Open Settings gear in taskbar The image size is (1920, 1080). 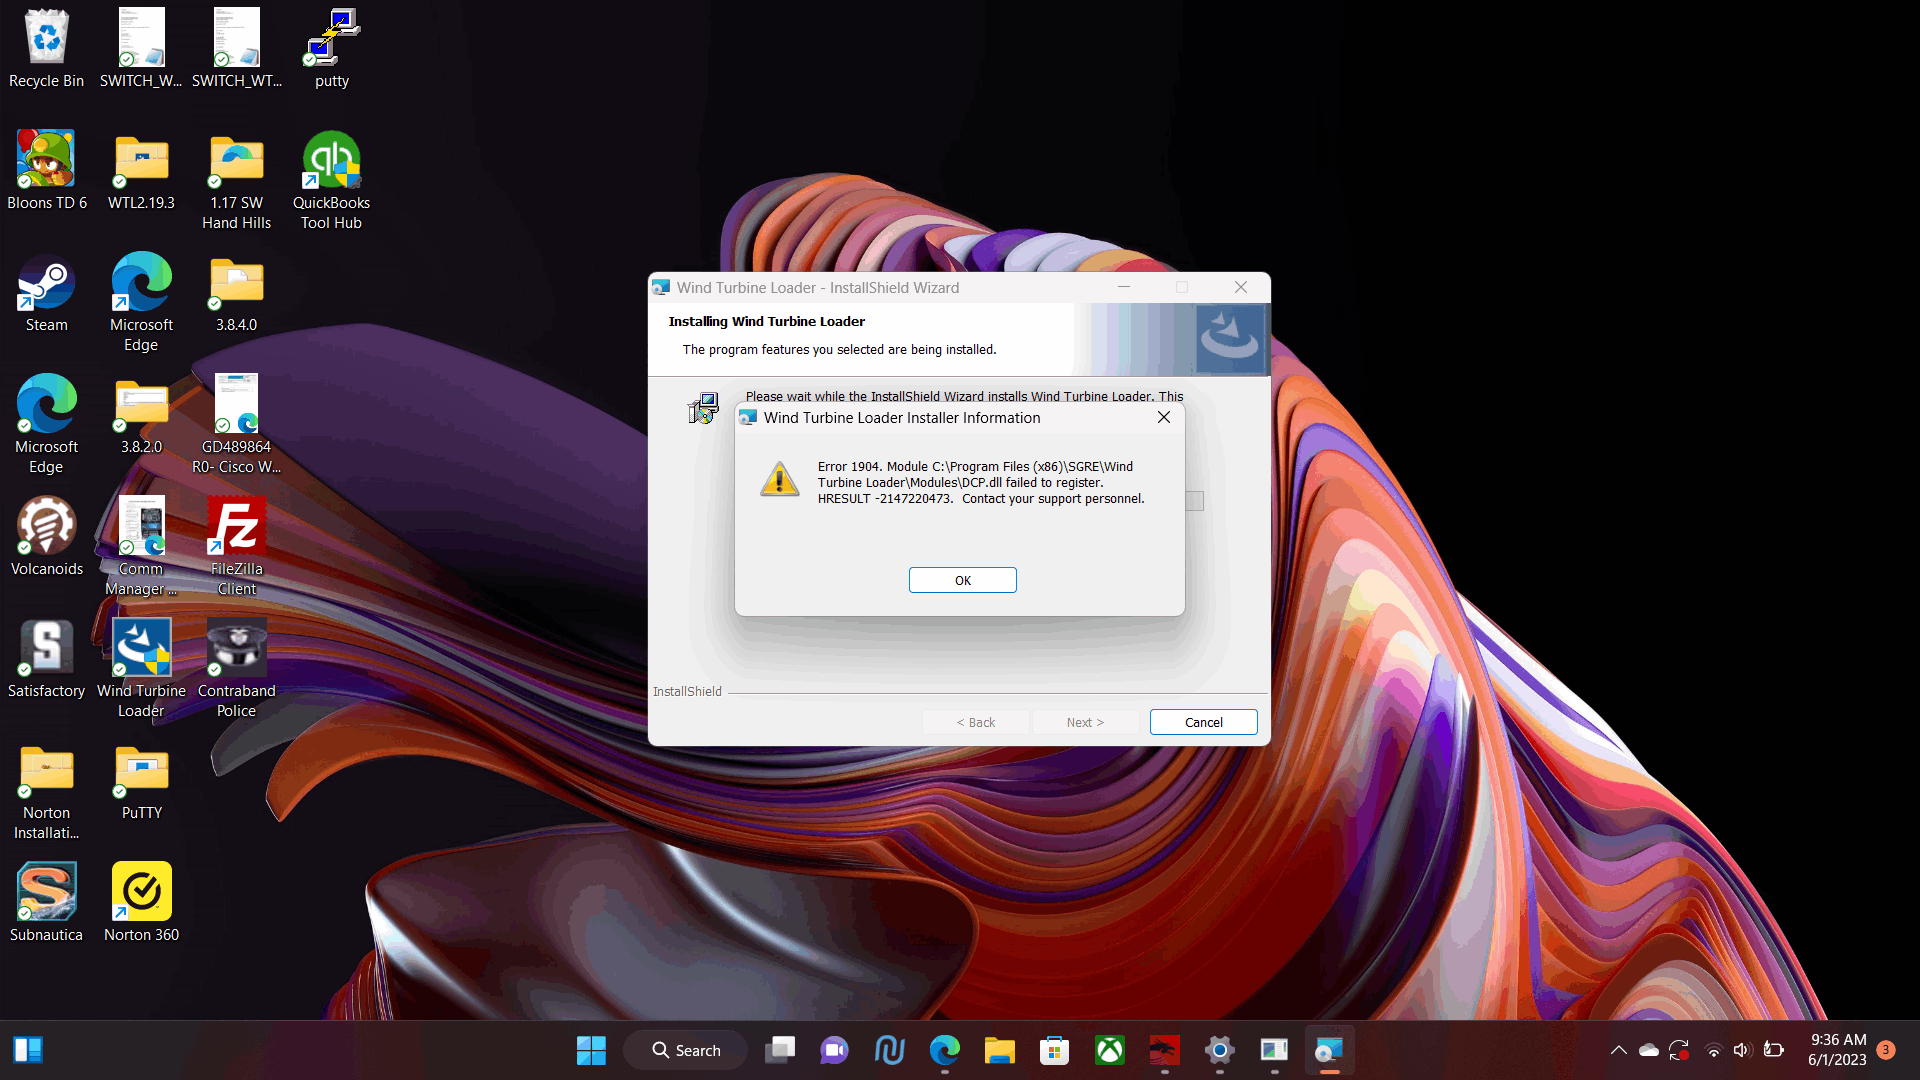(x=1219, y=1050)
